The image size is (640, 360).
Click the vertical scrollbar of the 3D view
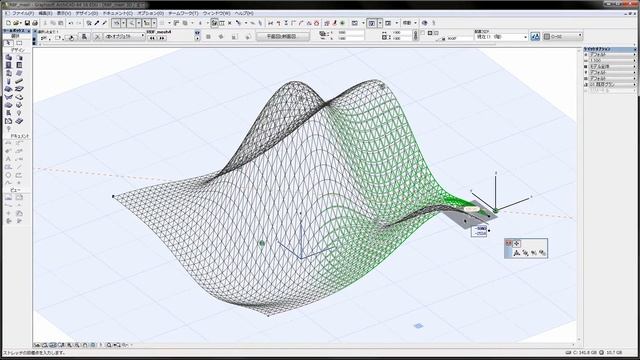(x=579, y=195)
